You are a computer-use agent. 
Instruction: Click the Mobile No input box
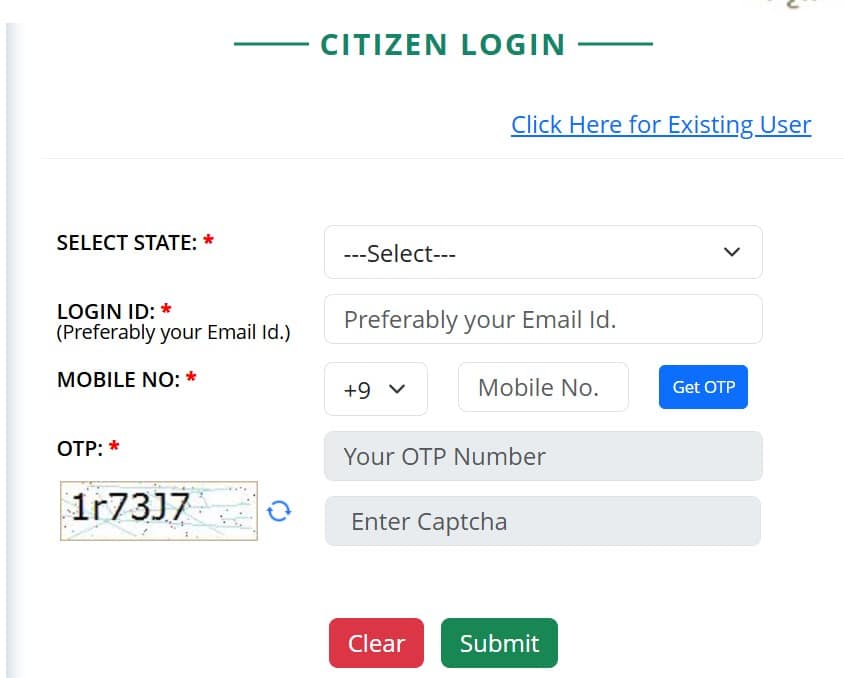(543, 387)
